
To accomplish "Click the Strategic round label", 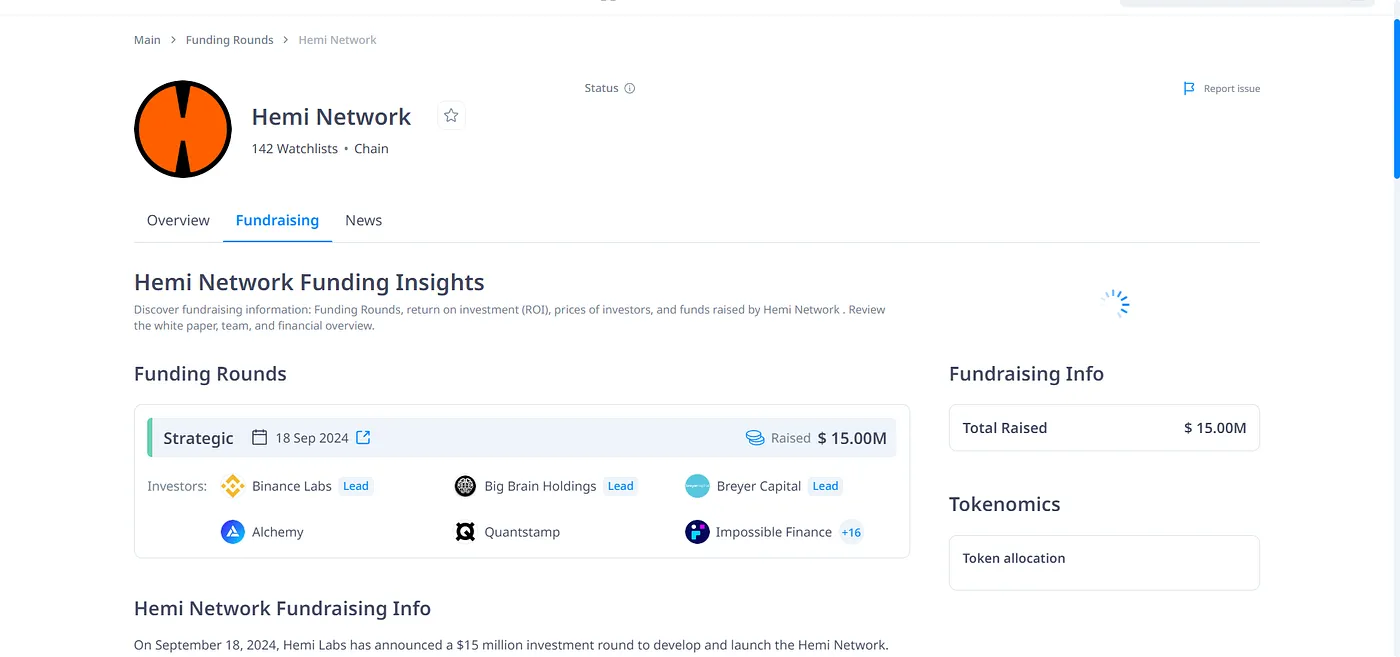I will 198,438.
